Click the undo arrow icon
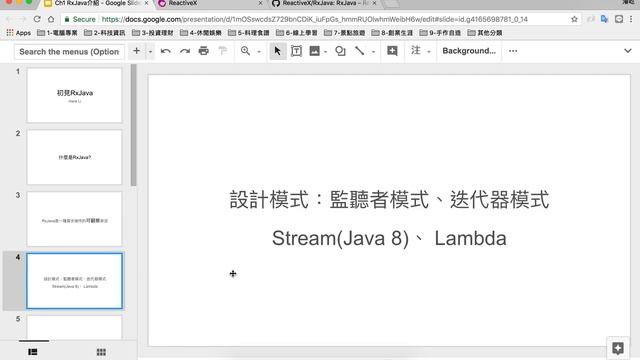640x360 pixels. (x=166, y=51)
